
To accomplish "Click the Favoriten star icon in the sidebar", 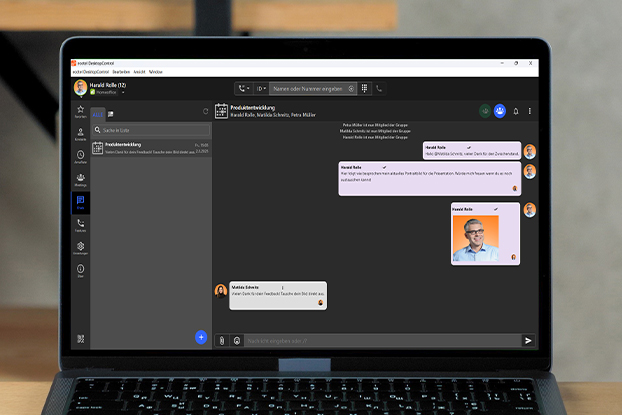I will [80, 111].
